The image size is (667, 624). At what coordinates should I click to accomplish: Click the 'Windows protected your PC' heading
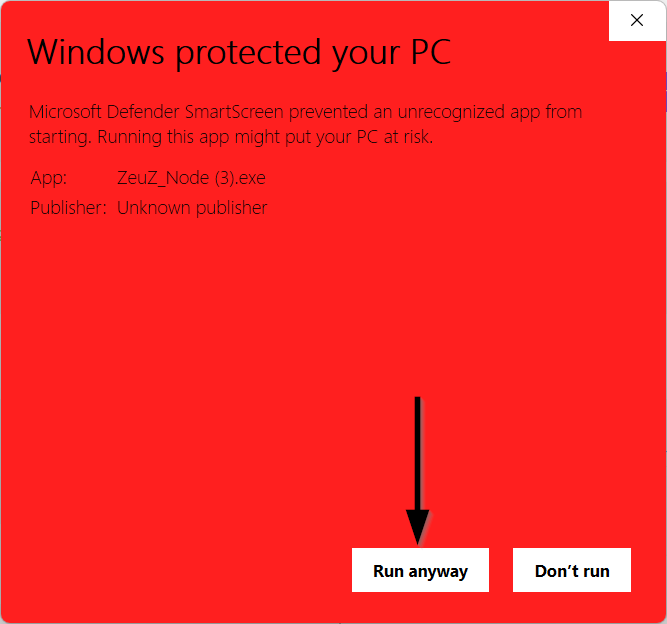click(x=239, y=53)
